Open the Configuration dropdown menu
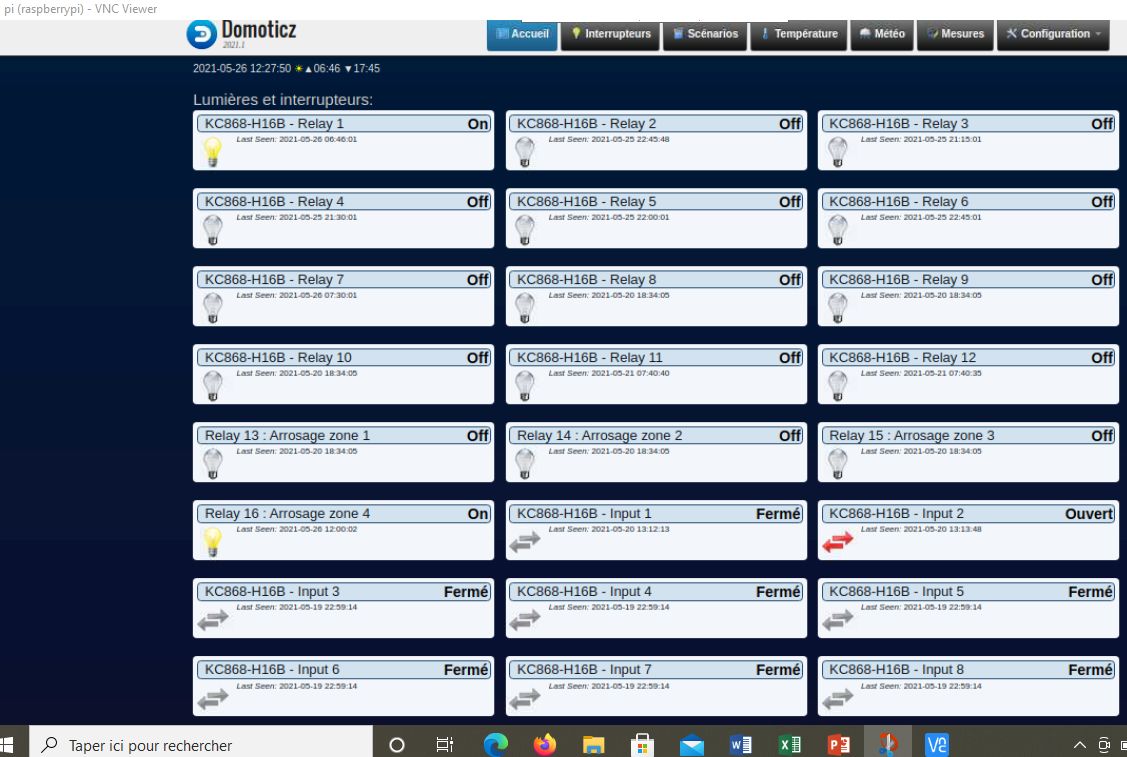 [x=1053, y=34]
